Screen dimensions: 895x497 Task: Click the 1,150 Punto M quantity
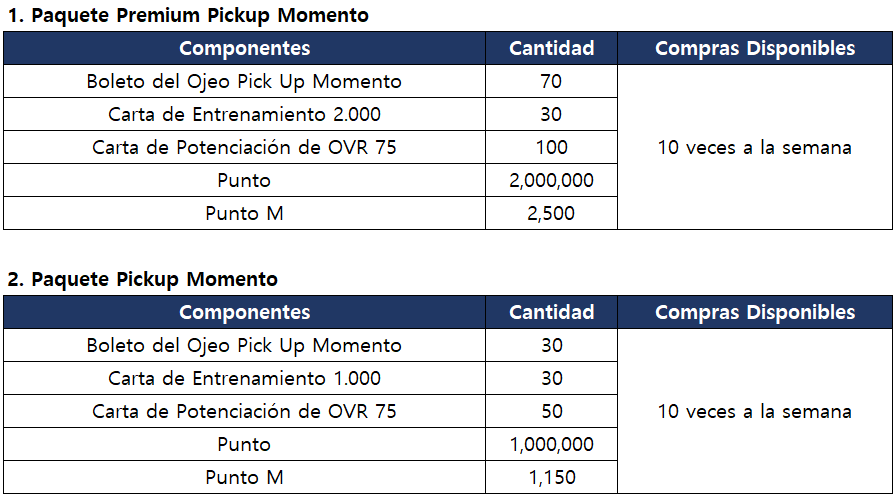pos(551,477)
